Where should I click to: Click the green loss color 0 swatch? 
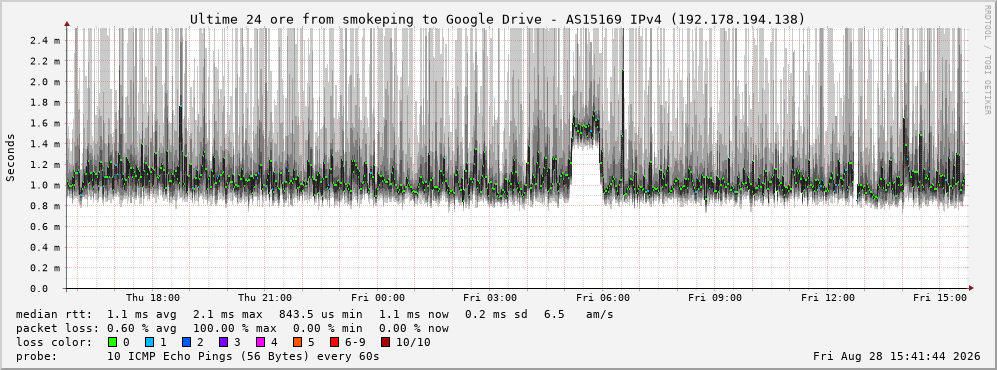tap(113, 343)
